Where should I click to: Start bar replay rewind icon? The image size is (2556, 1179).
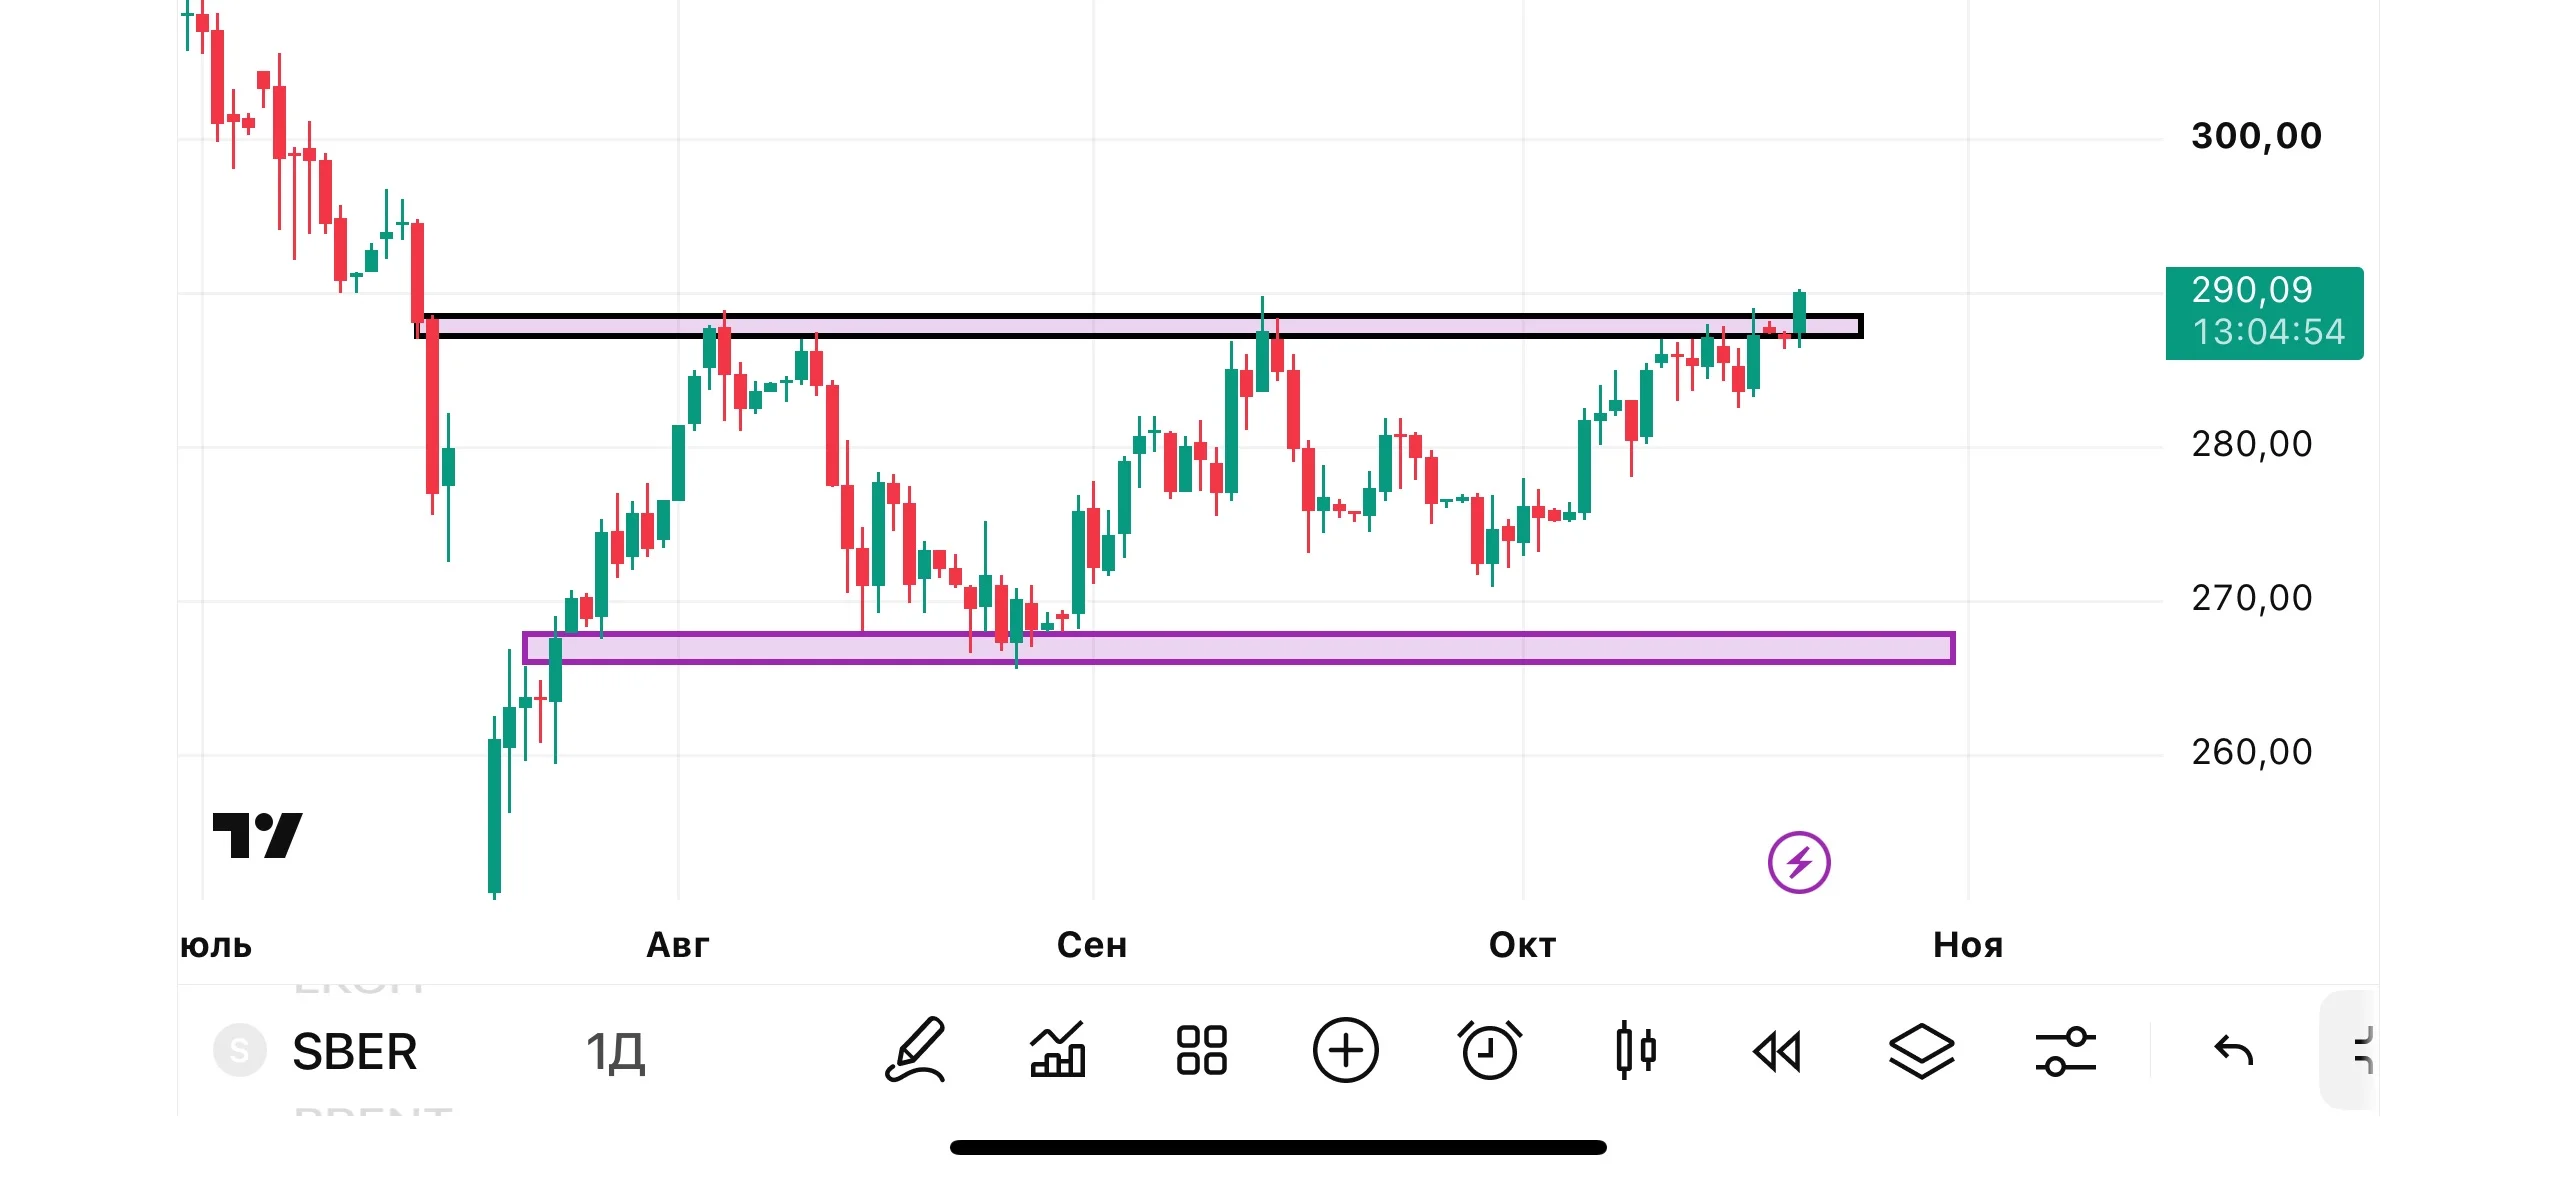(x=1777, y=1051)
